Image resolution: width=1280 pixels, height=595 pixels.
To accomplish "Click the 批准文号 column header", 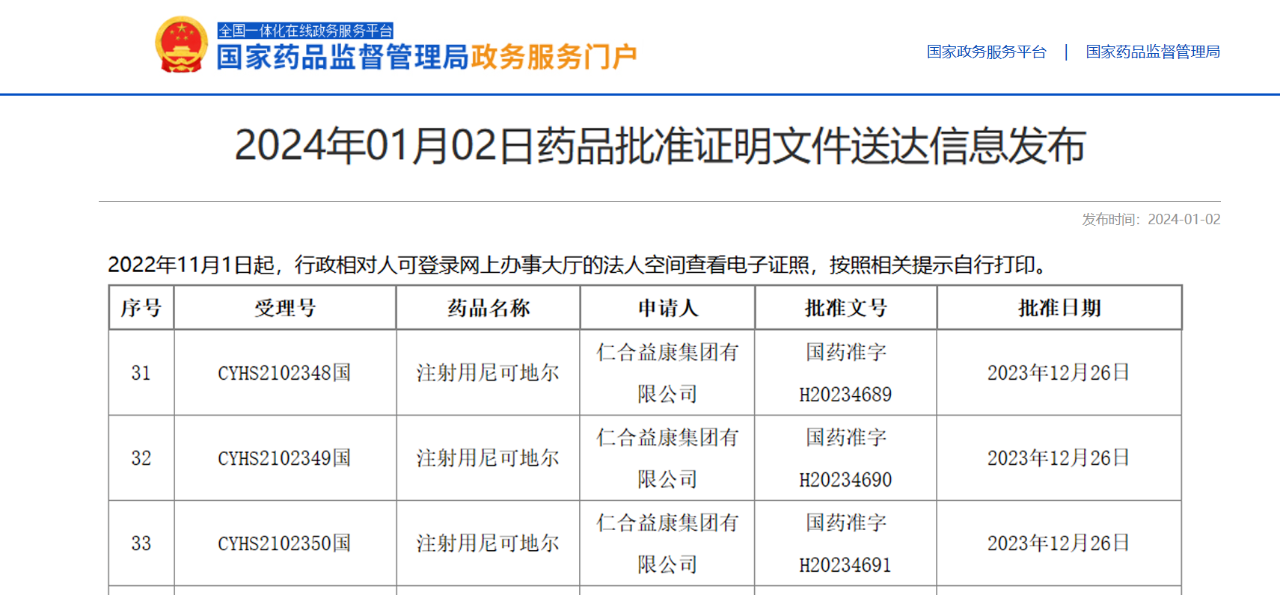I will pos(846,308).
